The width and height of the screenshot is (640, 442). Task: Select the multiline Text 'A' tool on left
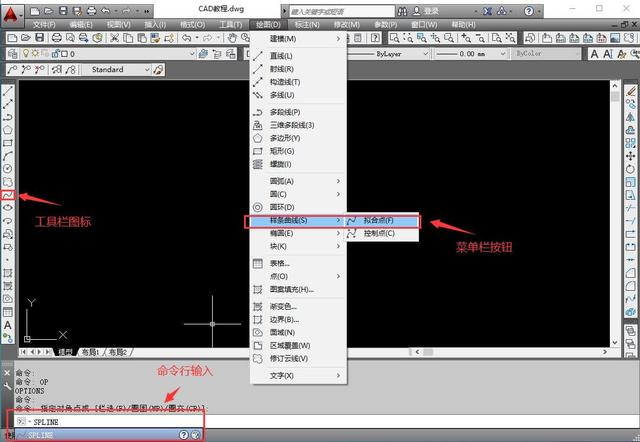8,325
